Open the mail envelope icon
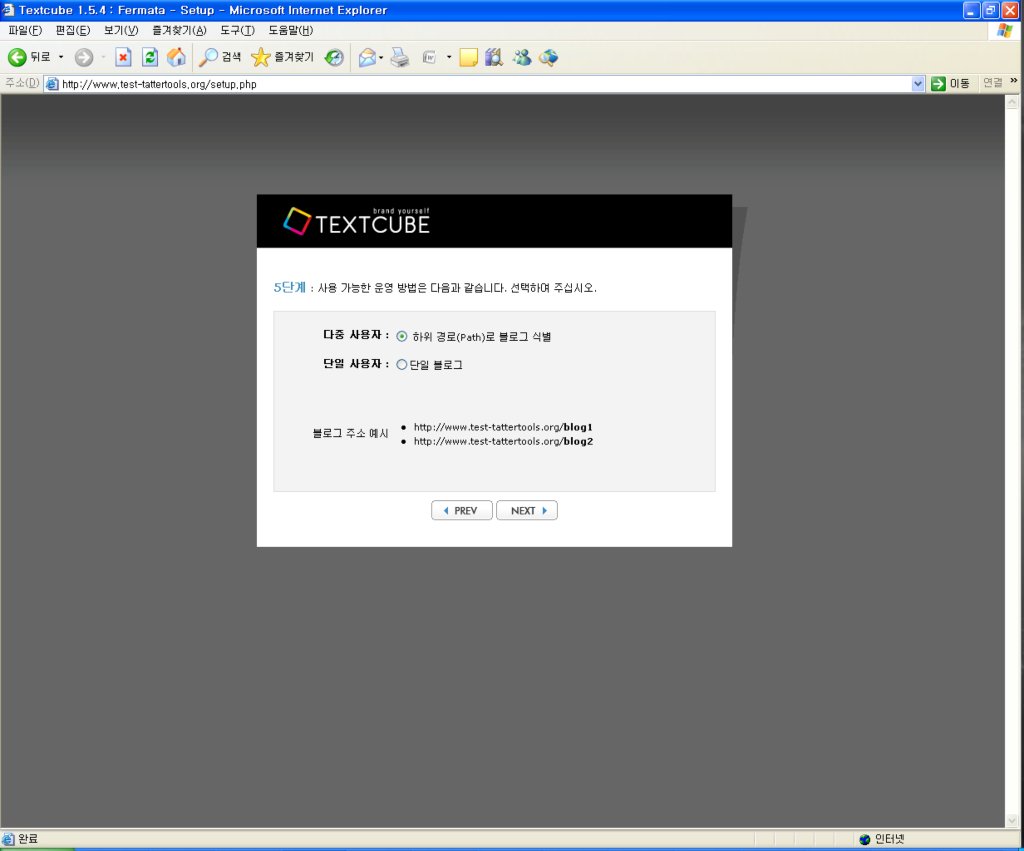The width and height of the screenshot is (1024, 851). (x=367, y=57)
